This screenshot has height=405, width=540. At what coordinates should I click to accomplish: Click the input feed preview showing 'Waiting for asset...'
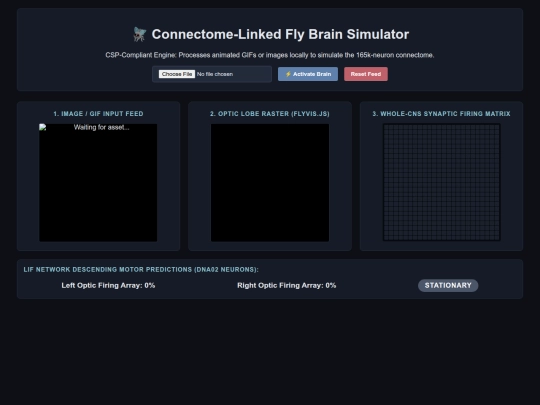click(x=98, y=183)
